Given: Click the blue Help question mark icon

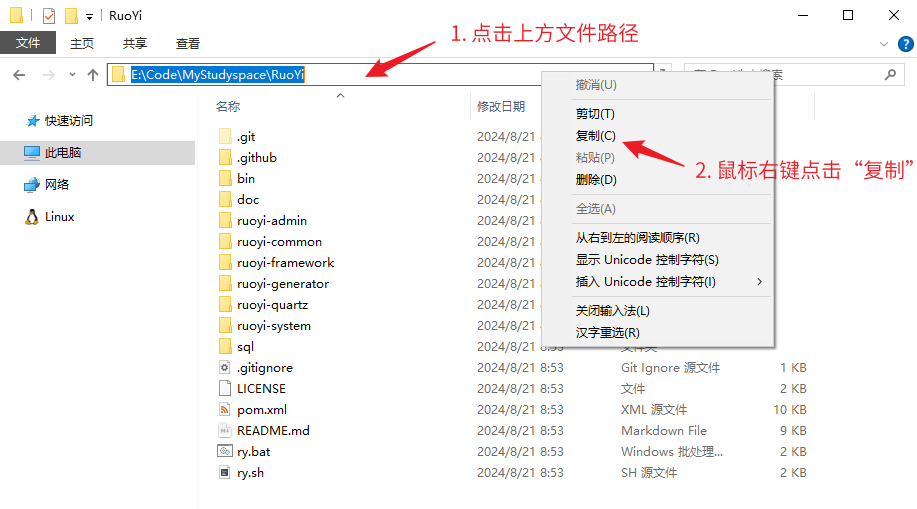Looking at the screenshot, I should [903, 44].
